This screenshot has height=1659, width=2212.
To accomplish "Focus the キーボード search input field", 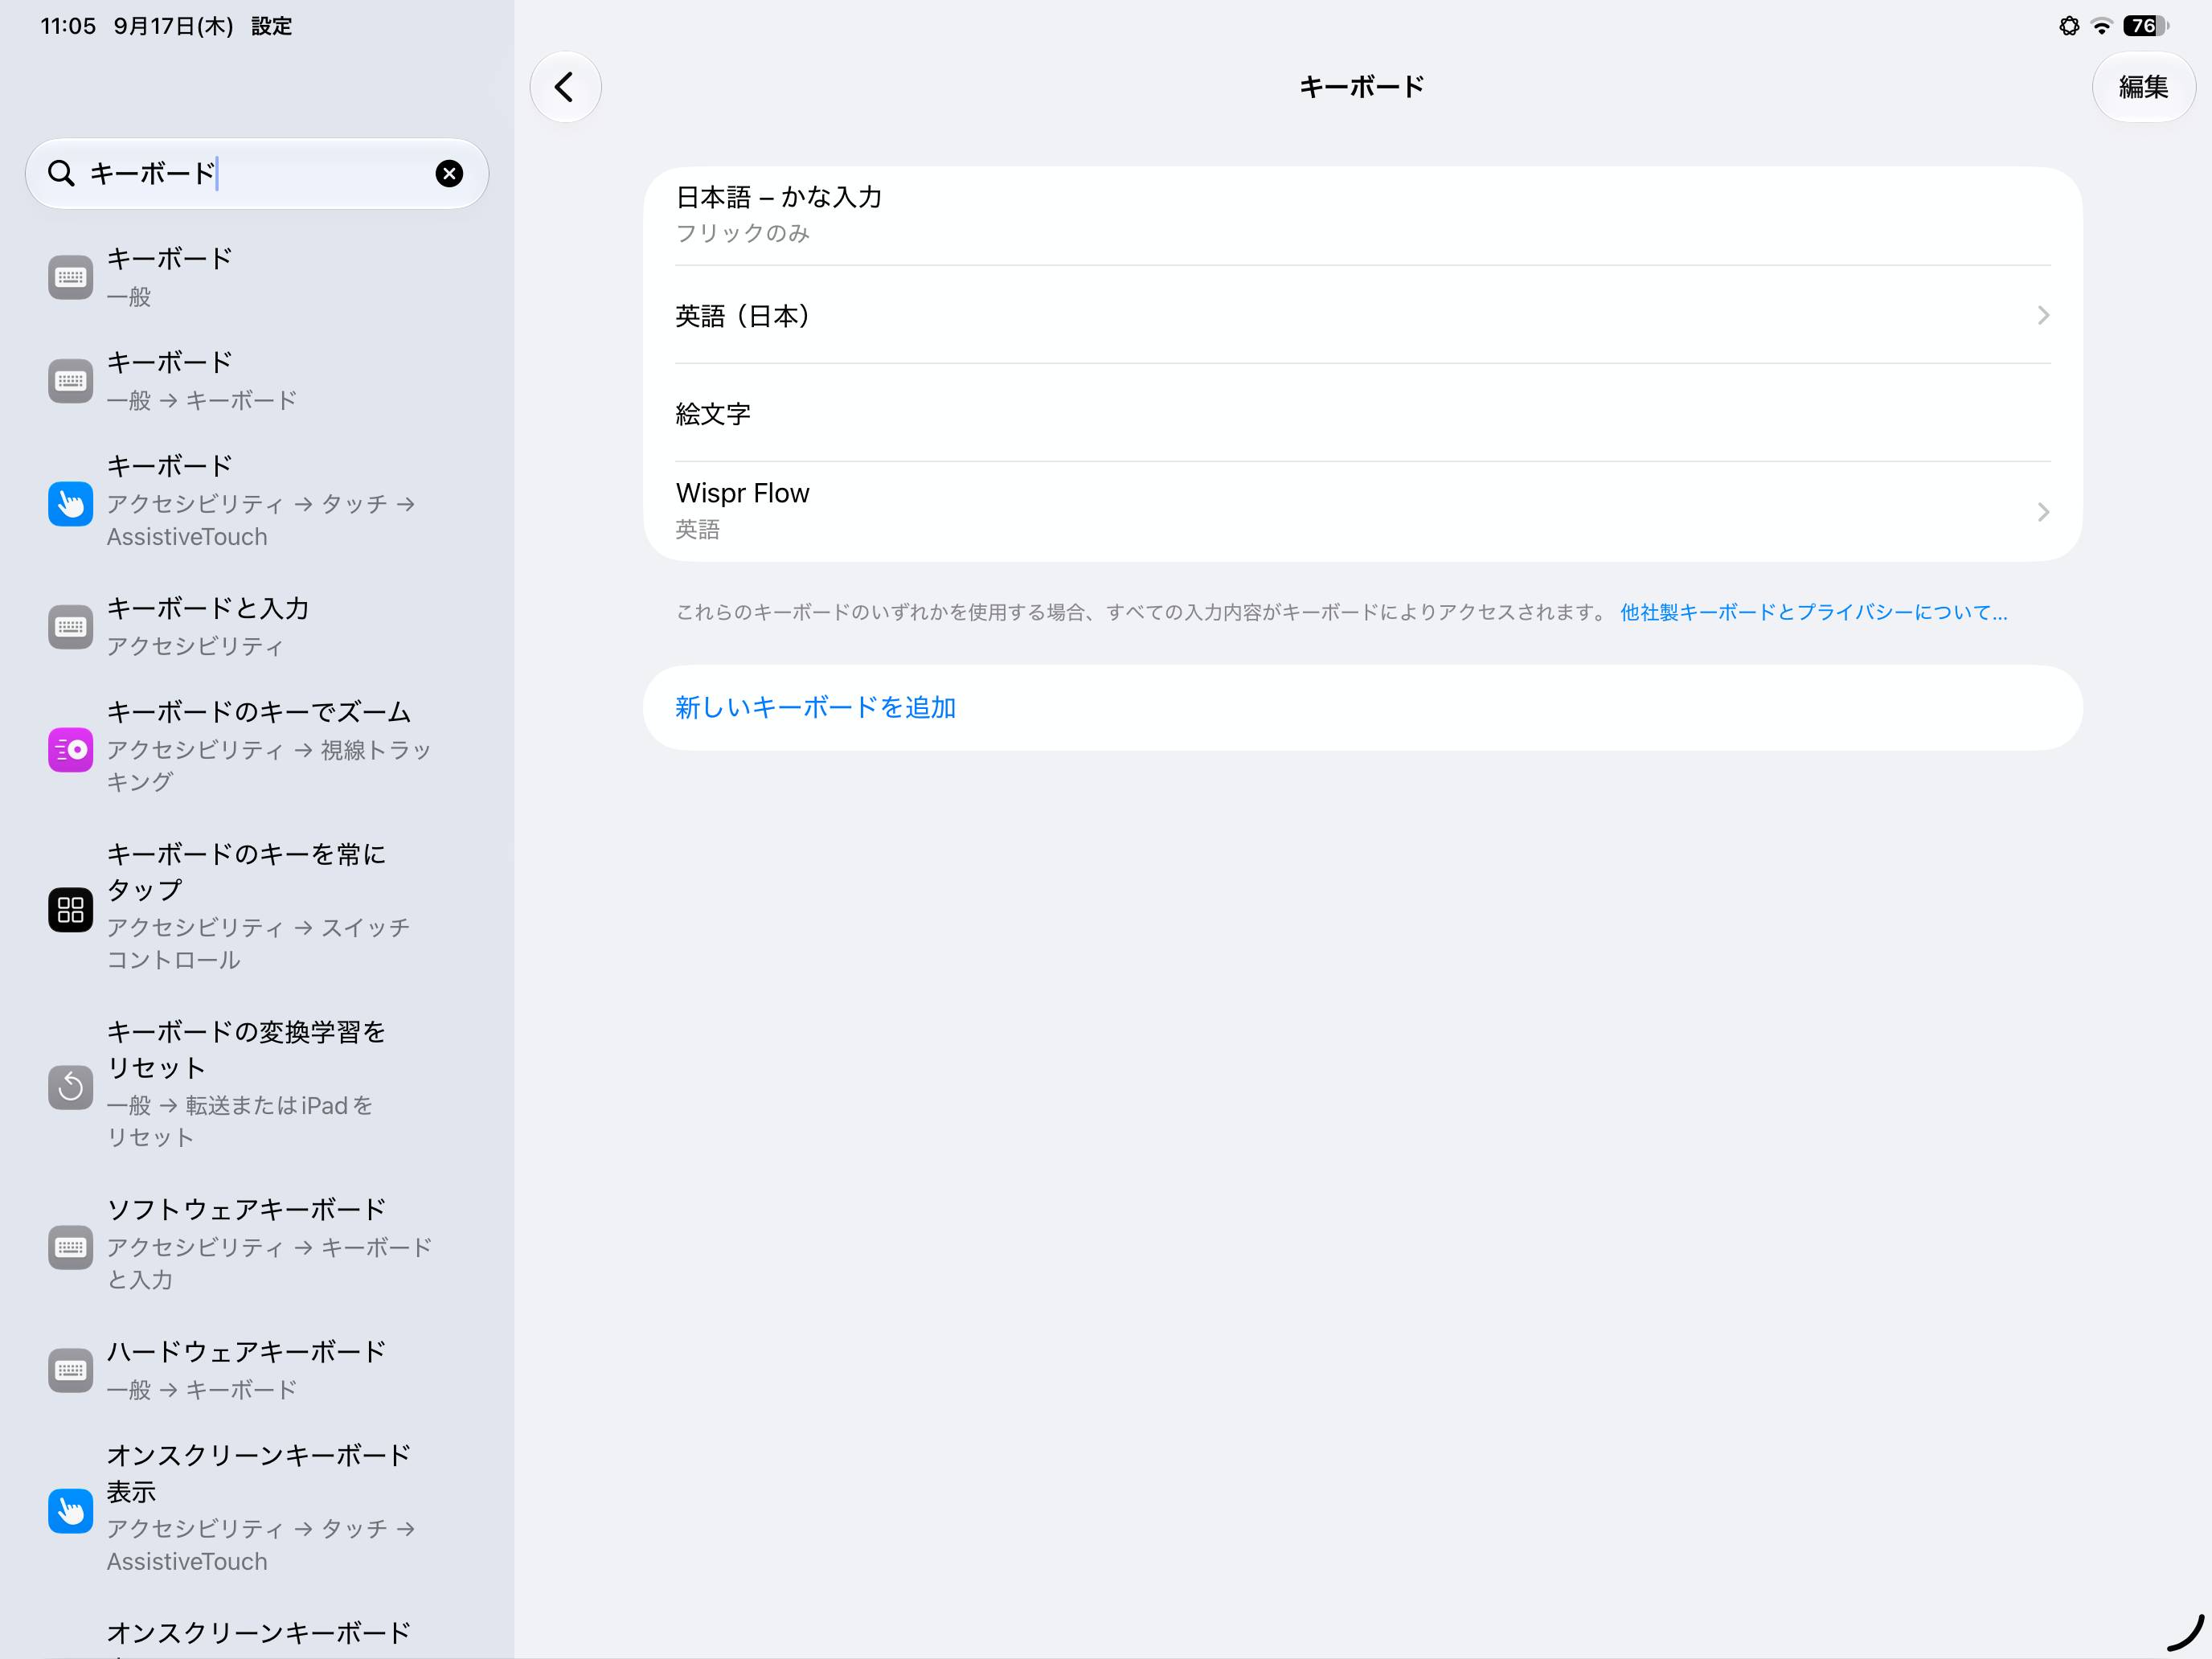I will pyautogui.click(x=257, y=174).
